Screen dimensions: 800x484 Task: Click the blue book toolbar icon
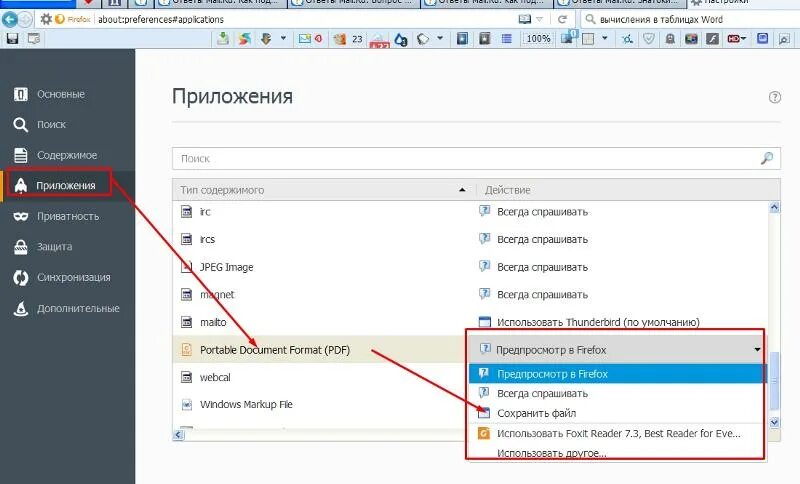coord(462,39)
